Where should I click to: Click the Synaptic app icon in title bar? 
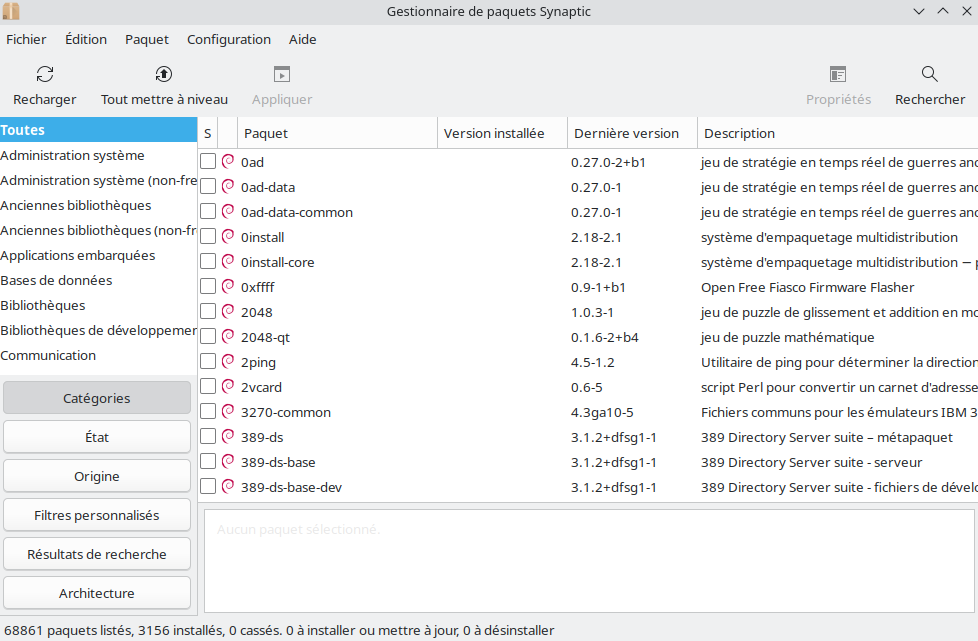point(11,11)
